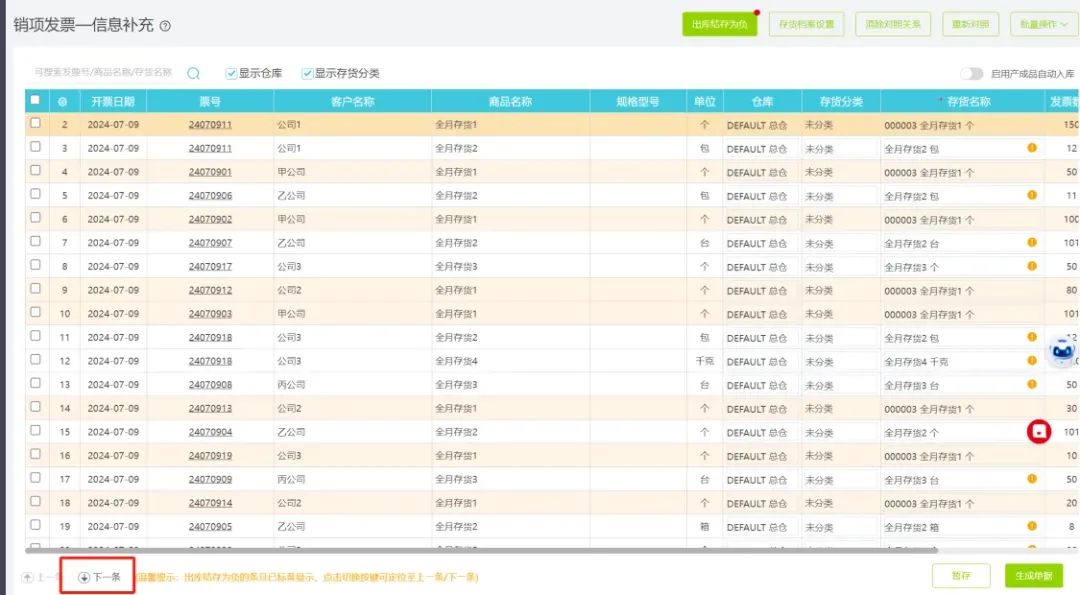This screenshot has height=595, width=1080.
Task: Click warning icon beside 全月存货4 千克
Action: tap(1031, 361)
